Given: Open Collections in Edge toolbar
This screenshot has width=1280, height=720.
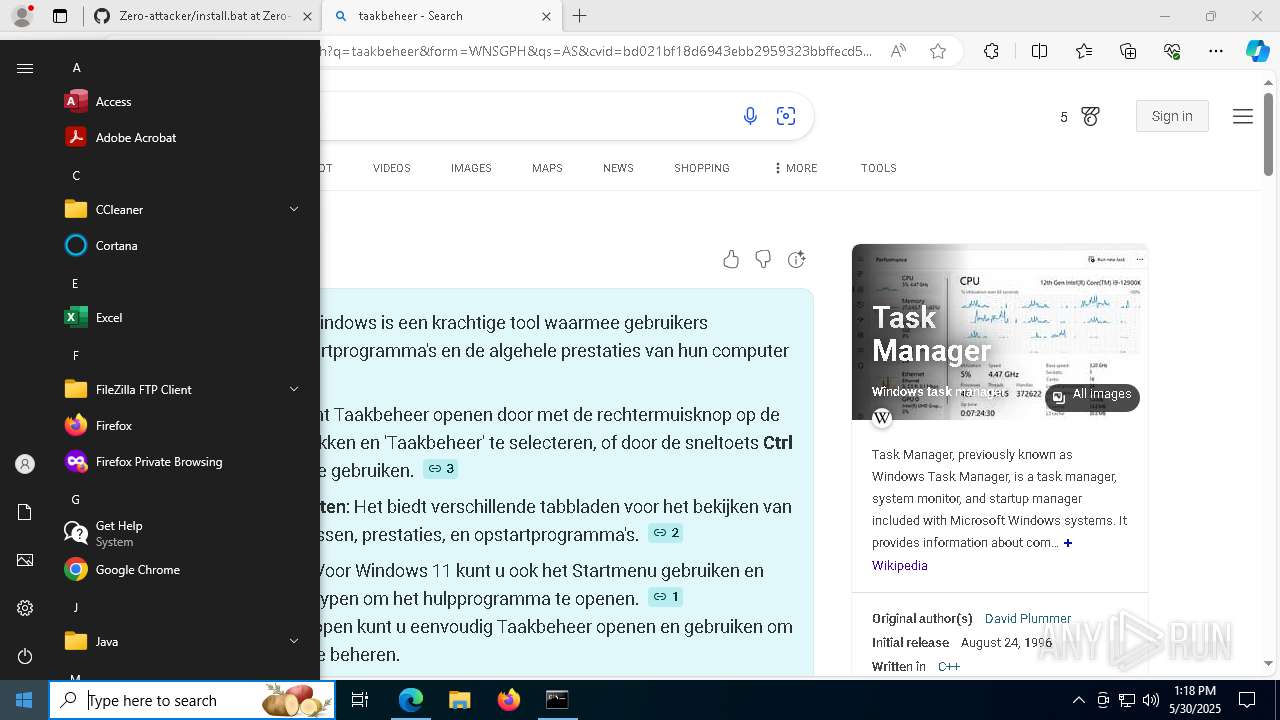Looking at the screenshot, I should (x=1128, y=51).
